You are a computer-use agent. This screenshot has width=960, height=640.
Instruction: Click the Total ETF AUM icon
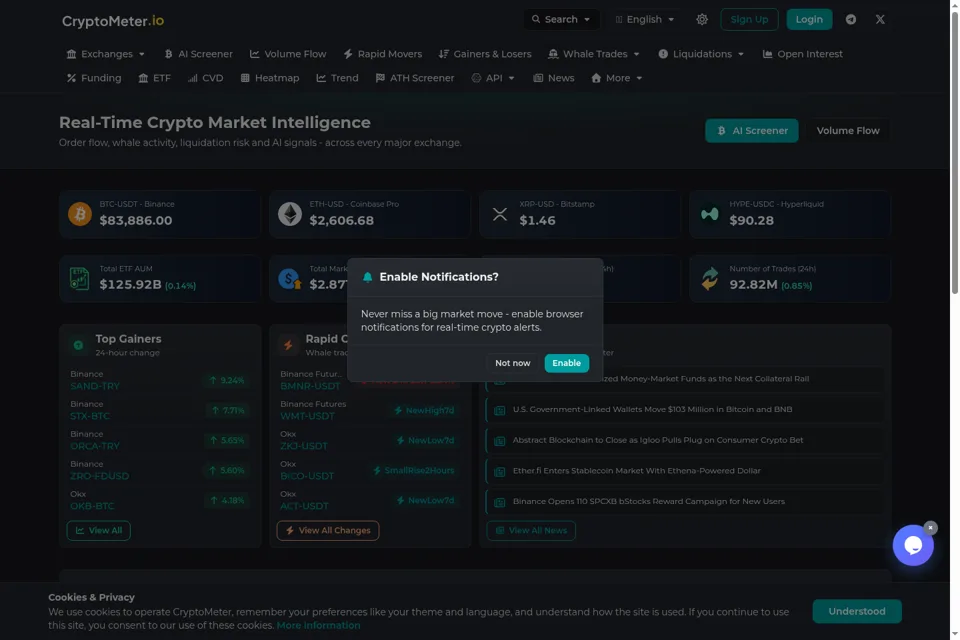coord(80,279)
